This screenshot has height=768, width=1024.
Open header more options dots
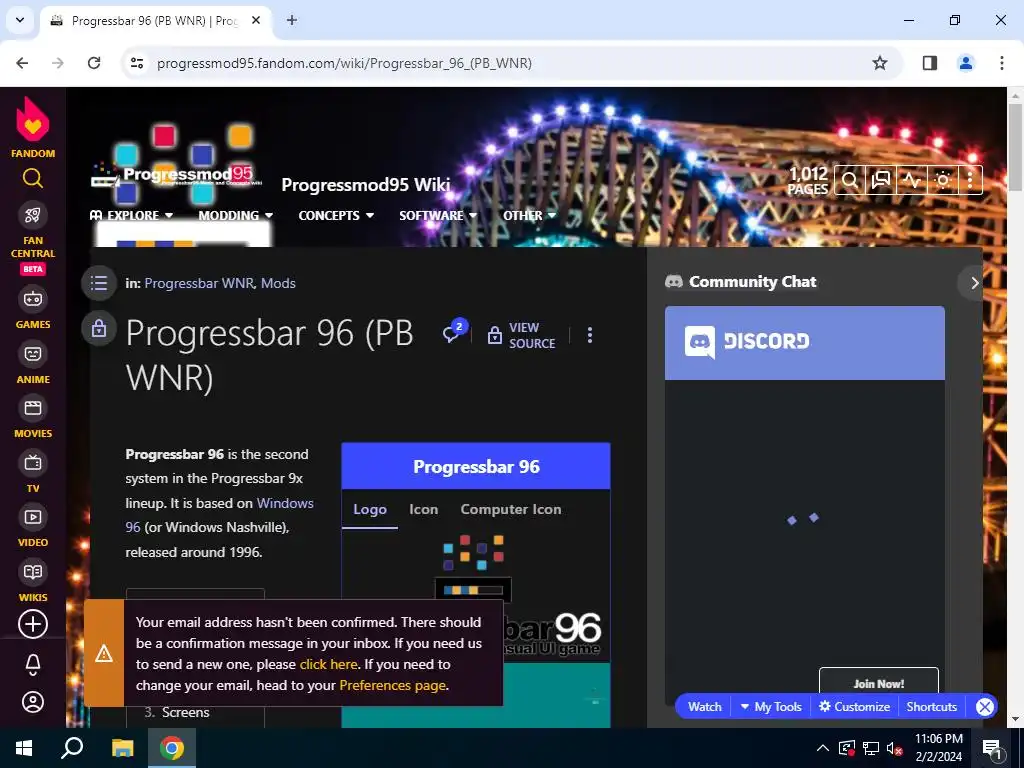point(970,180)
